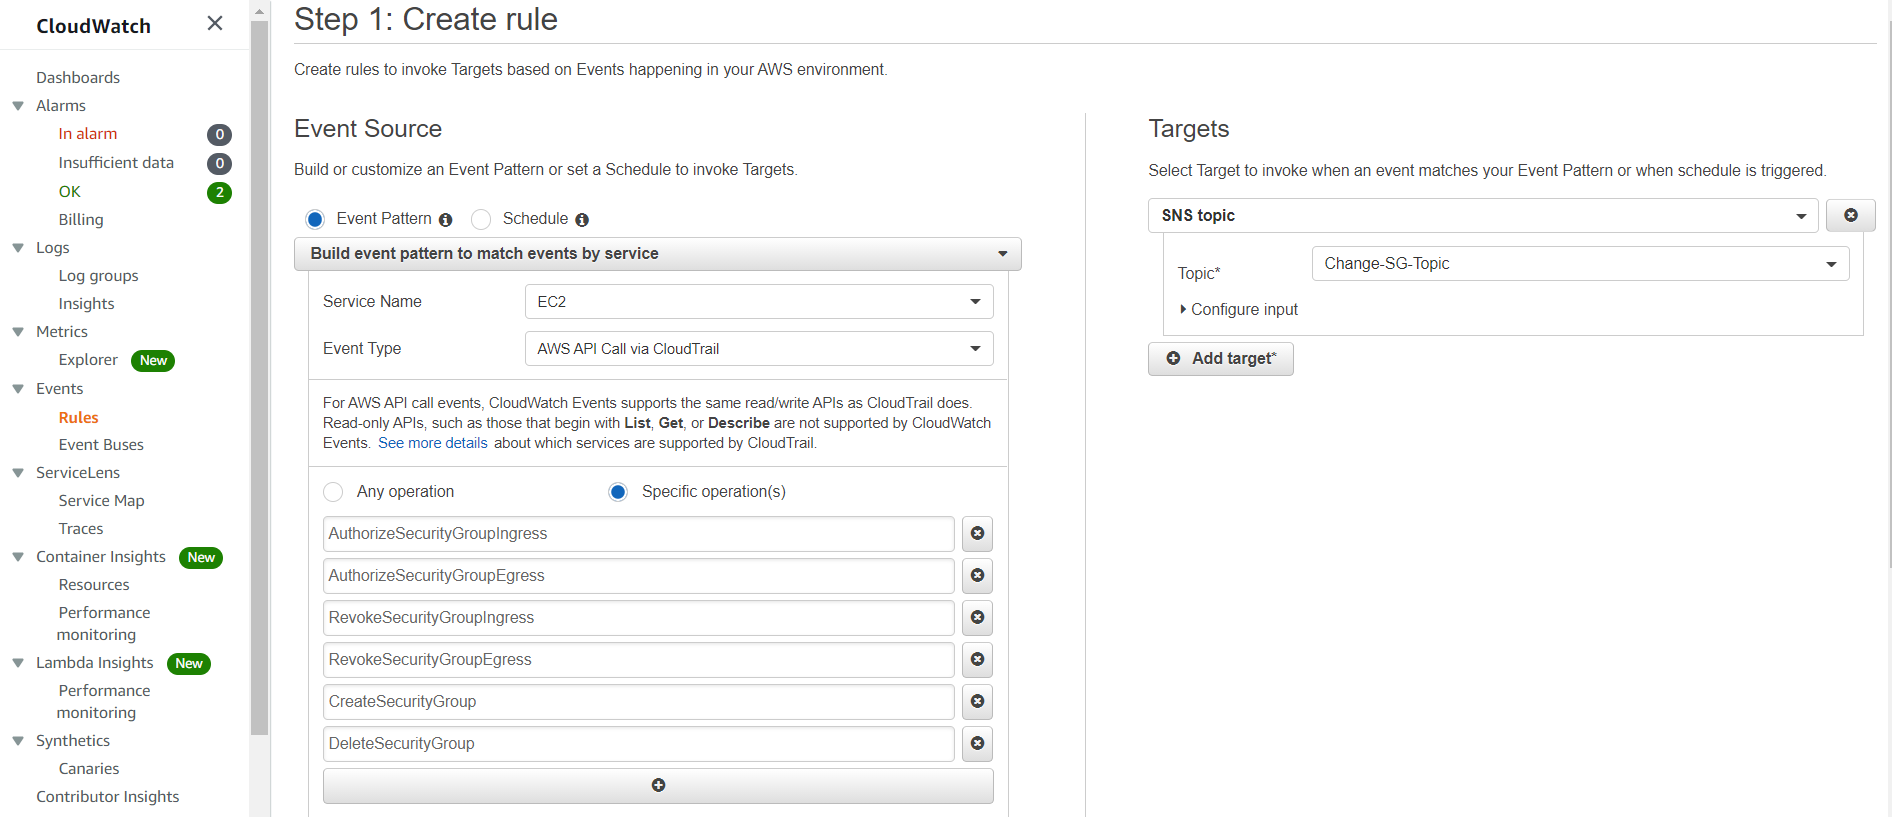Viewport: 1892px width, 817px height.
Task: Click the sidebar vertical scrollbar
Action: click(260, 378)
